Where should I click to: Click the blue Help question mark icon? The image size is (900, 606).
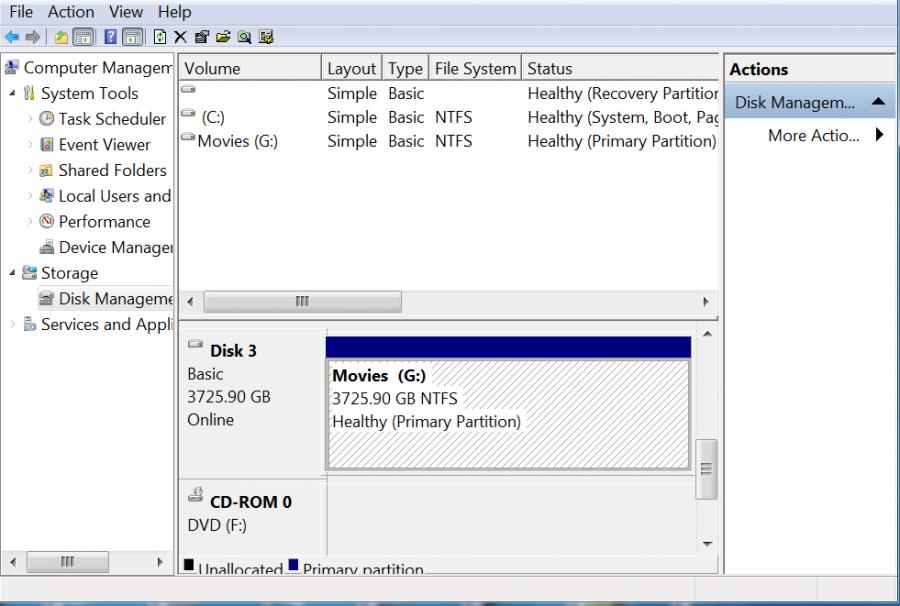(x=110, y=37)
